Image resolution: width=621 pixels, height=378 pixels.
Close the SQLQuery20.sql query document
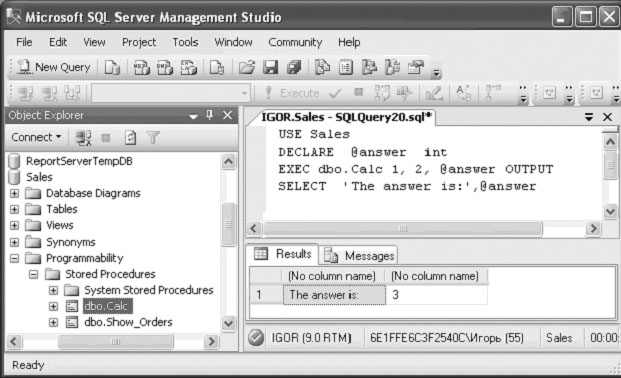608,117
